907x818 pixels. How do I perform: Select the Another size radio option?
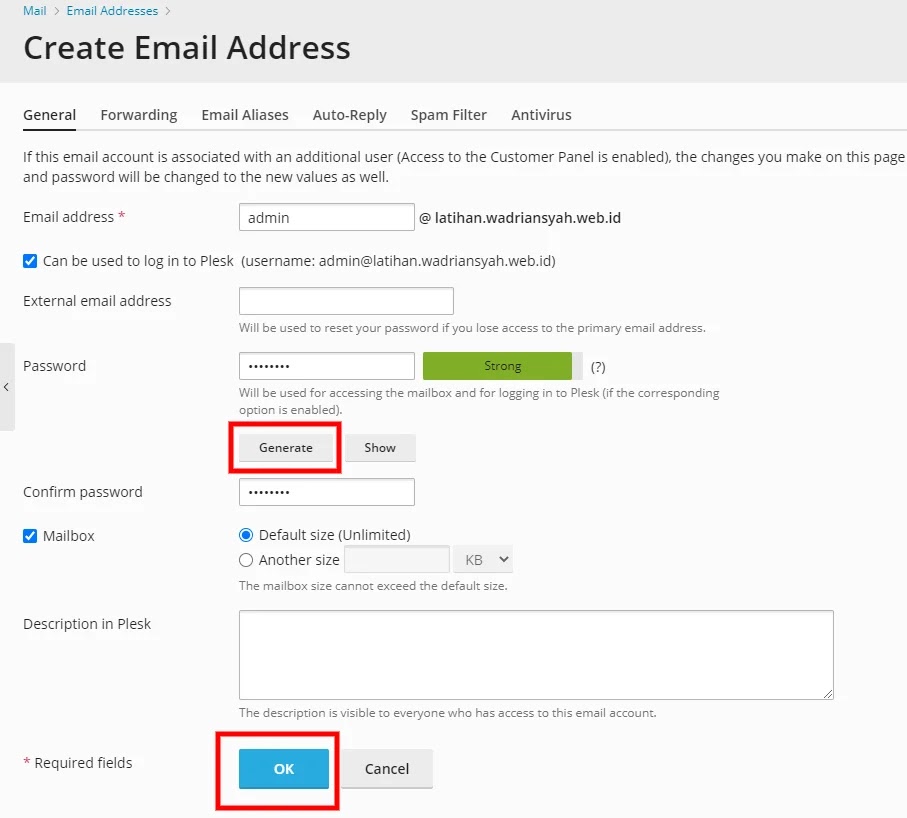(x=246, y=560)
